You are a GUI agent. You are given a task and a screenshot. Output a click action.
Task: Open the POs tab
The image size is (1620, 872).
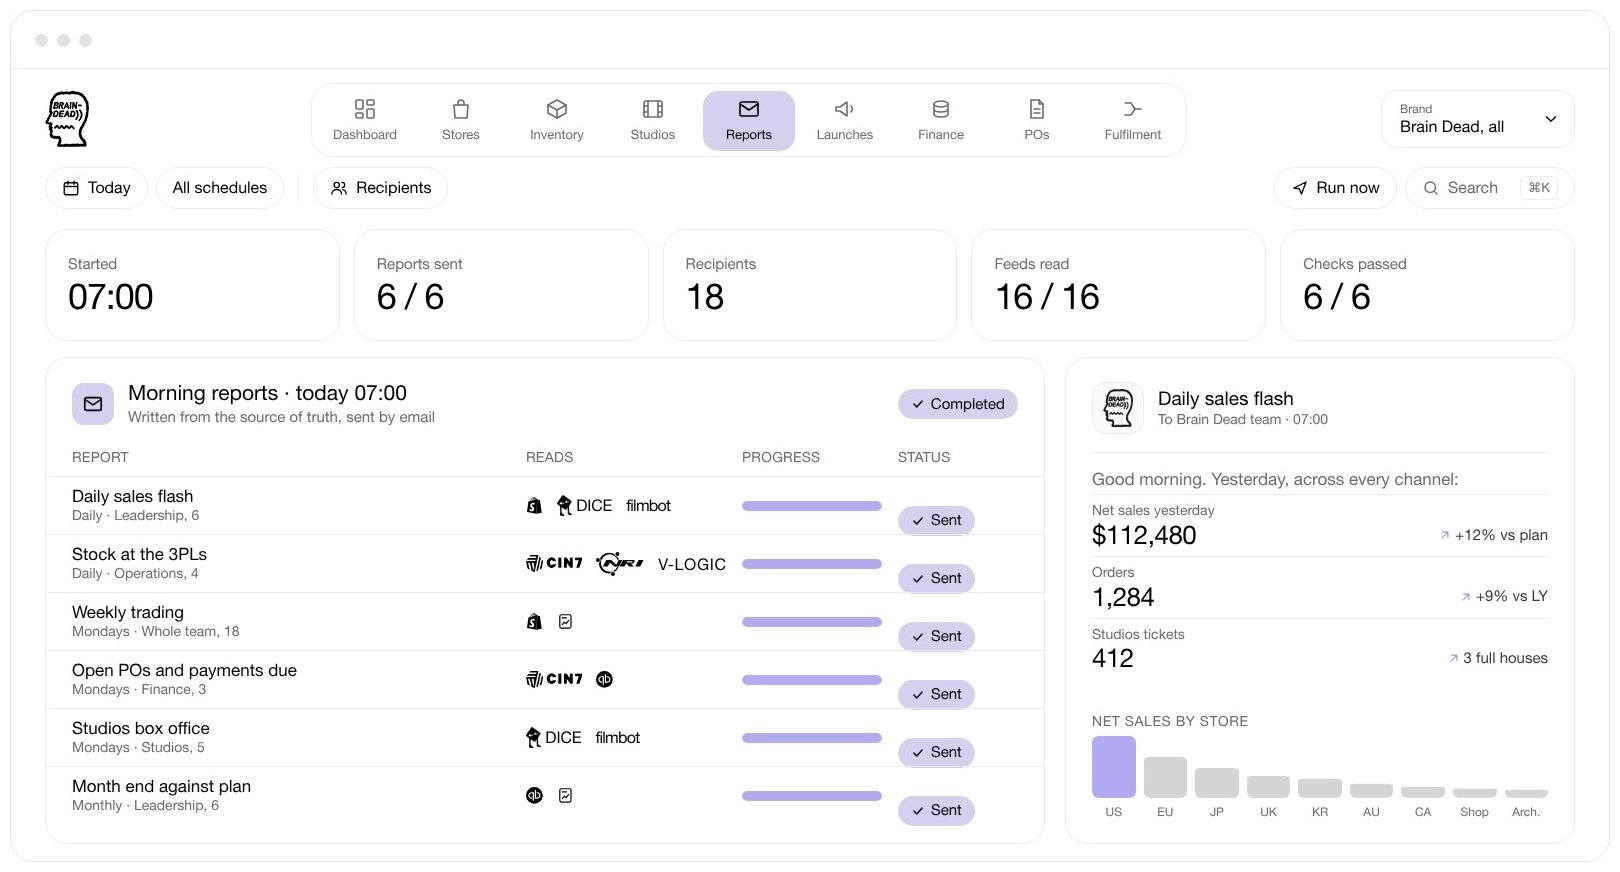tap(1037, 121)
